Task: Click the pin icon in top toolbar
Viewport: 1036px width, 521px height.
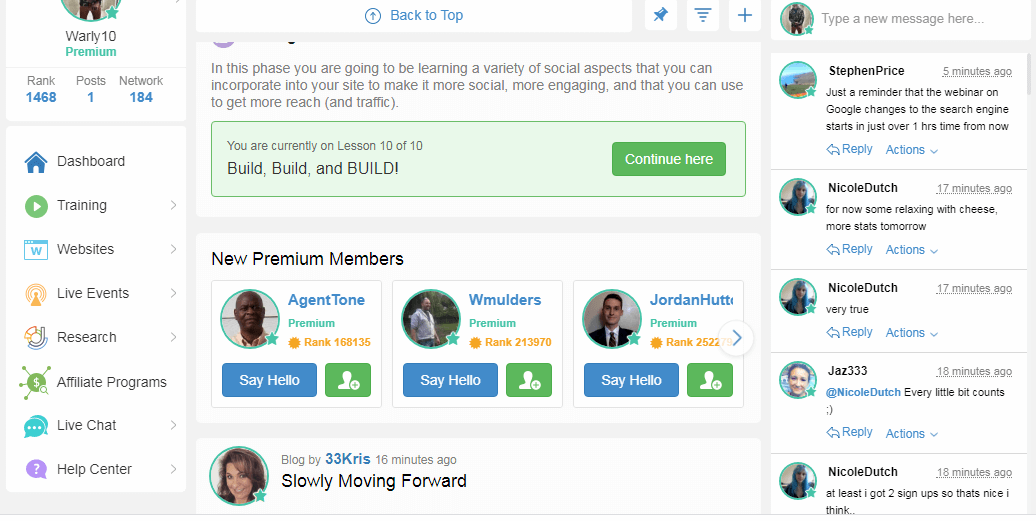Action: click(x=661, y=15)
